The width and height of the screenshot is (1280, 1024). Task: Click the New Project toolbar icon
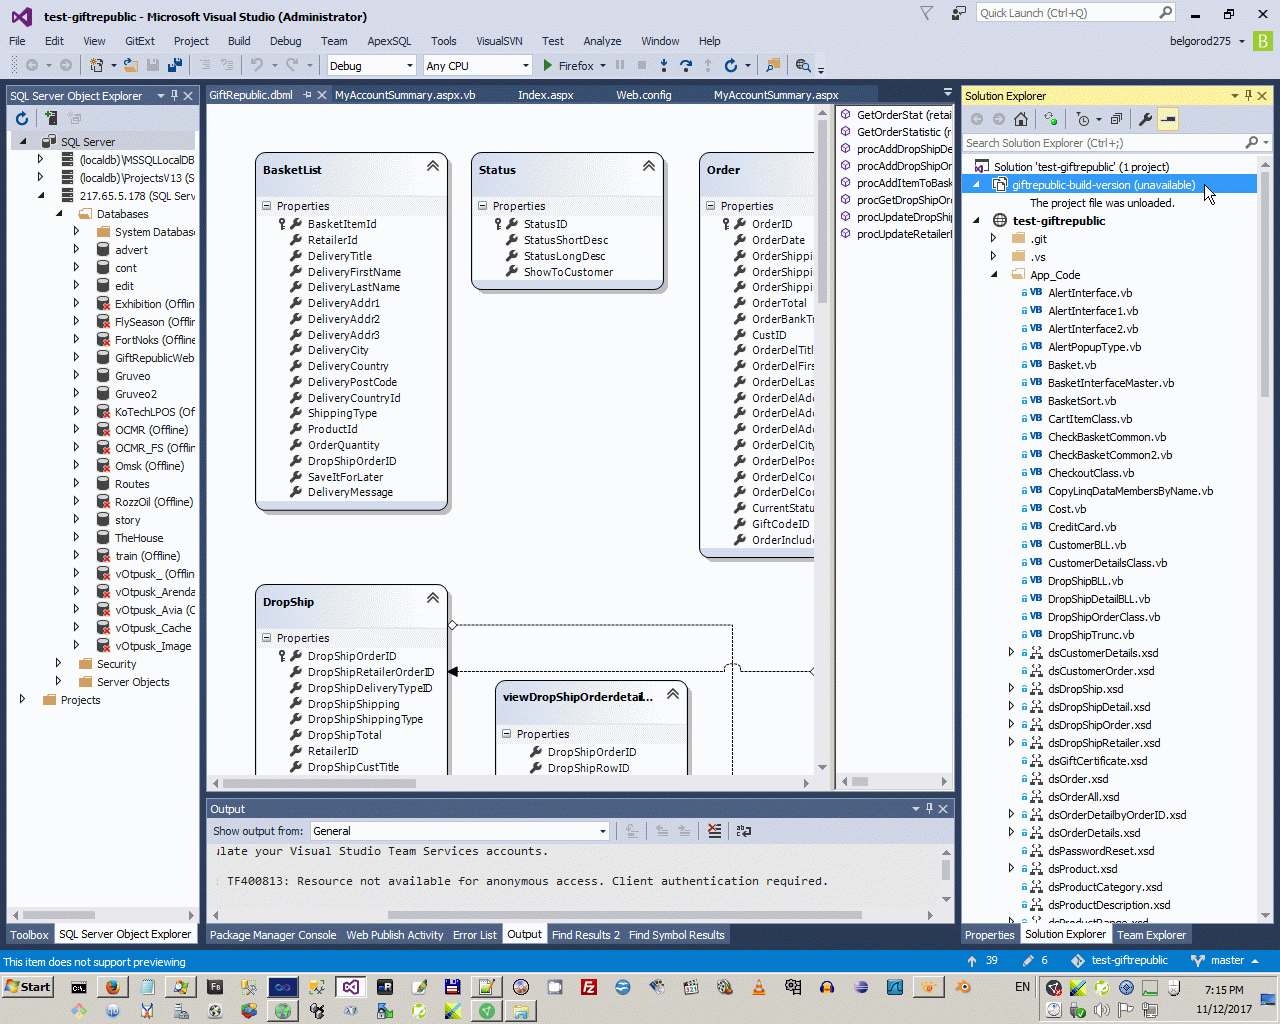pyautogui.click(x=97, y=65)
